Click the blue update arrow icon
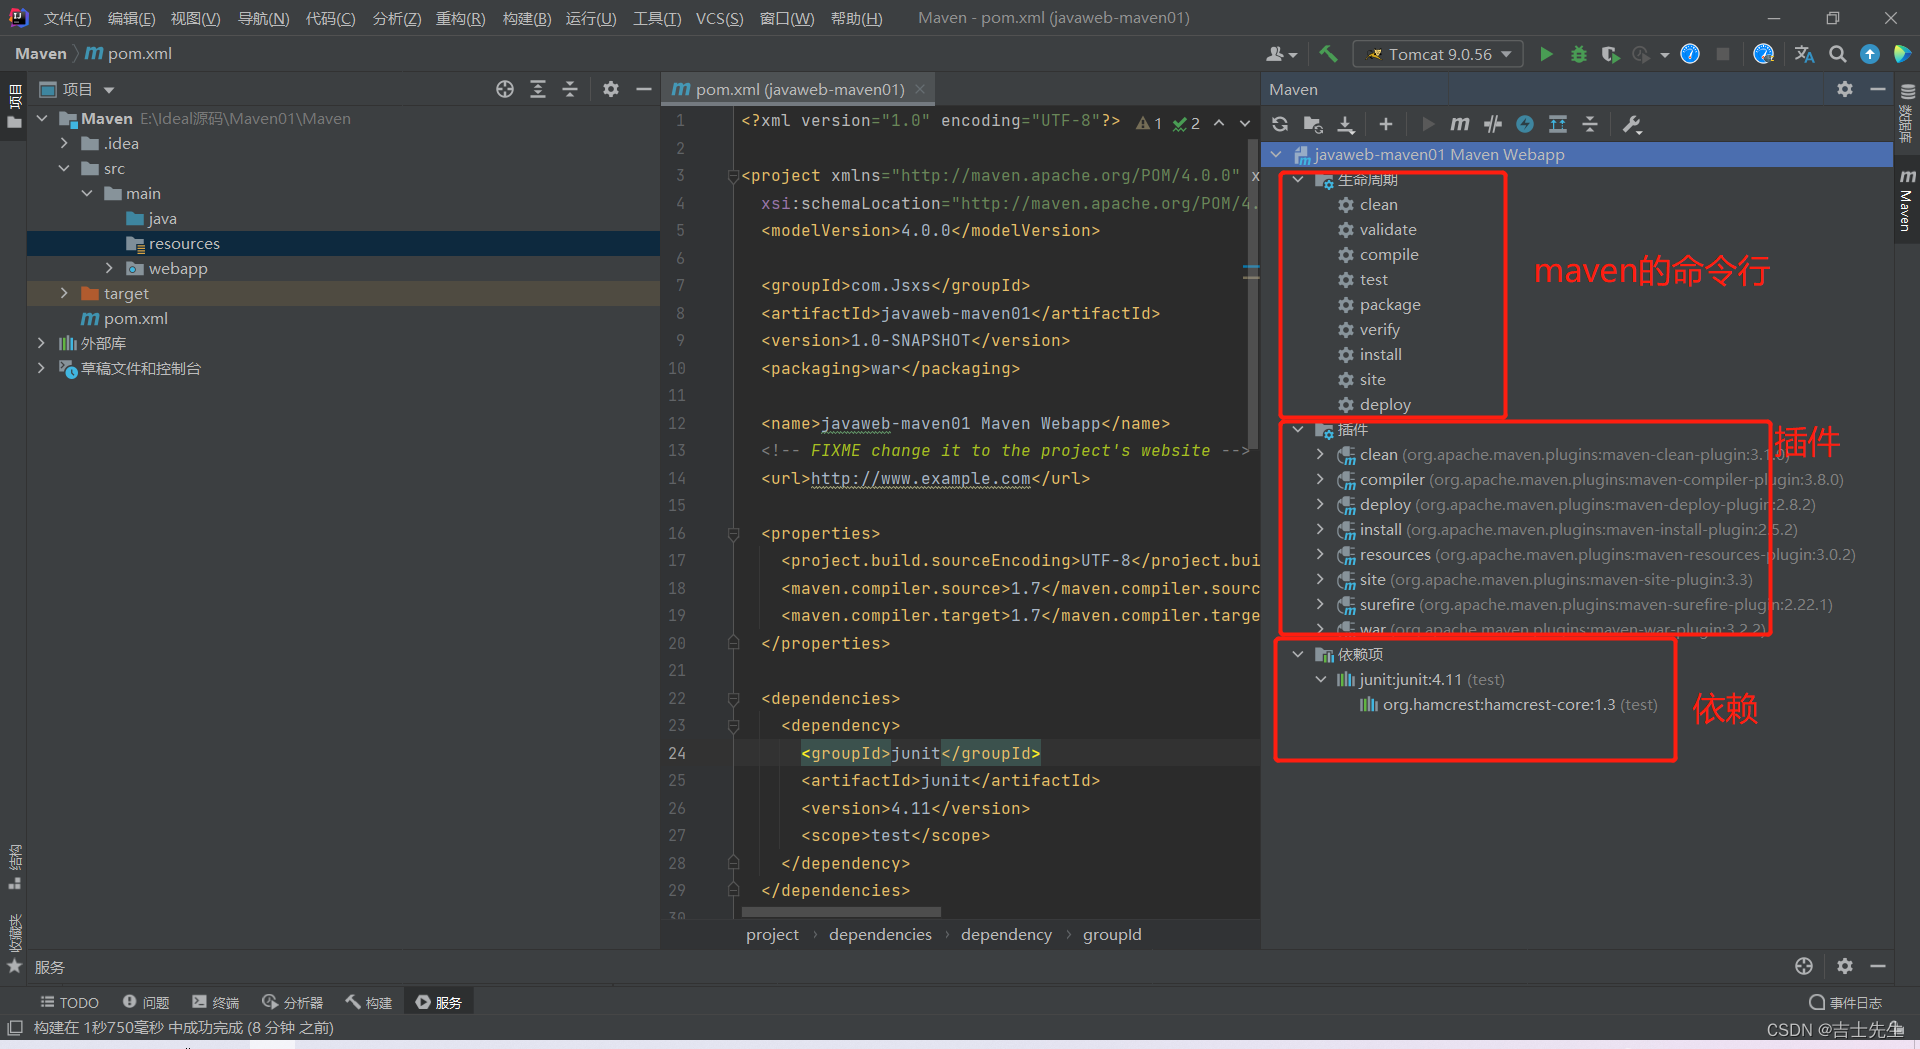The width and height of the screenshot is (1920, 1049). [x=1870, y=54]
